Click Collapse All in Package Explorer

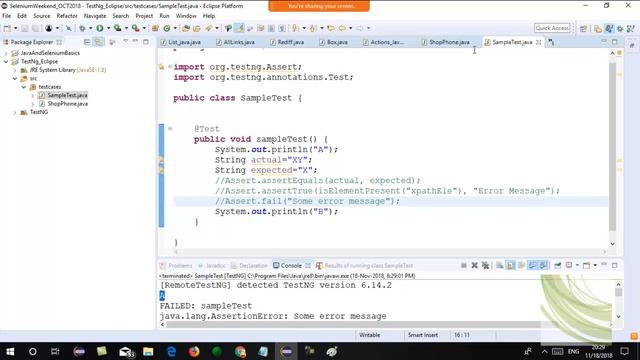coord(87,42)
